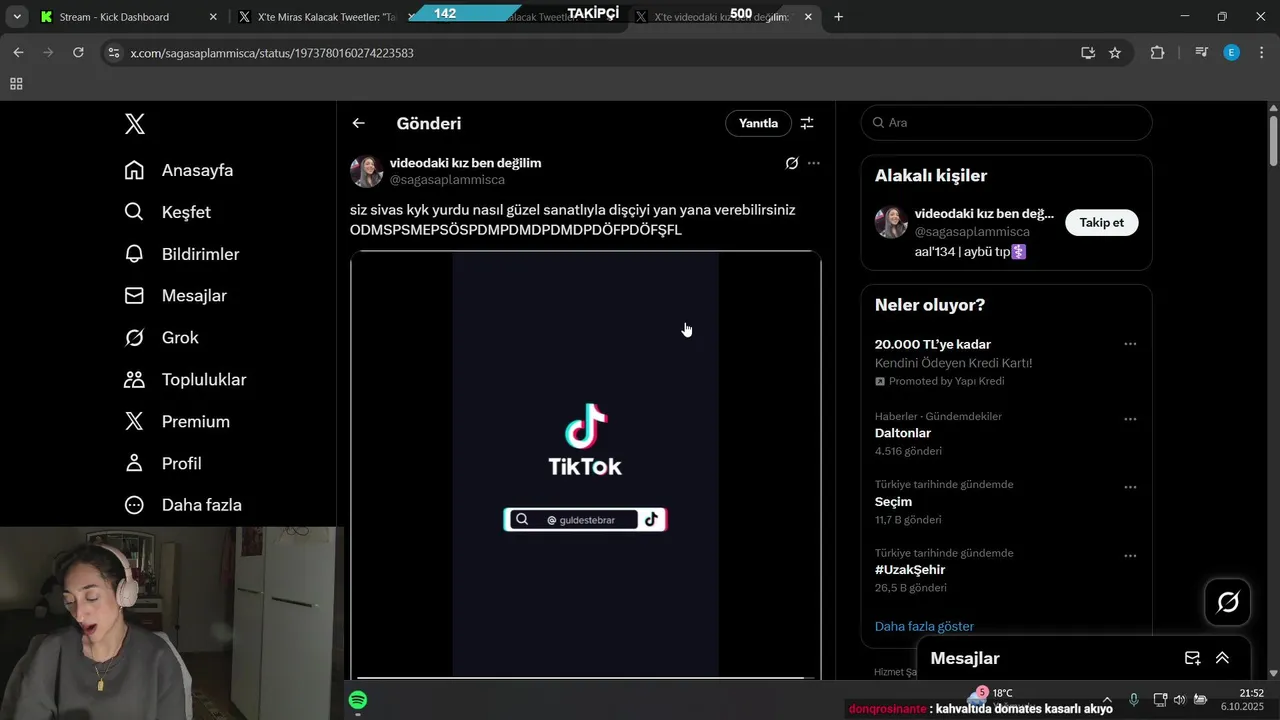Open options for #UzakŞehir trend
The width and height of the screenshot is (1280, 720).
(1130, 556)
